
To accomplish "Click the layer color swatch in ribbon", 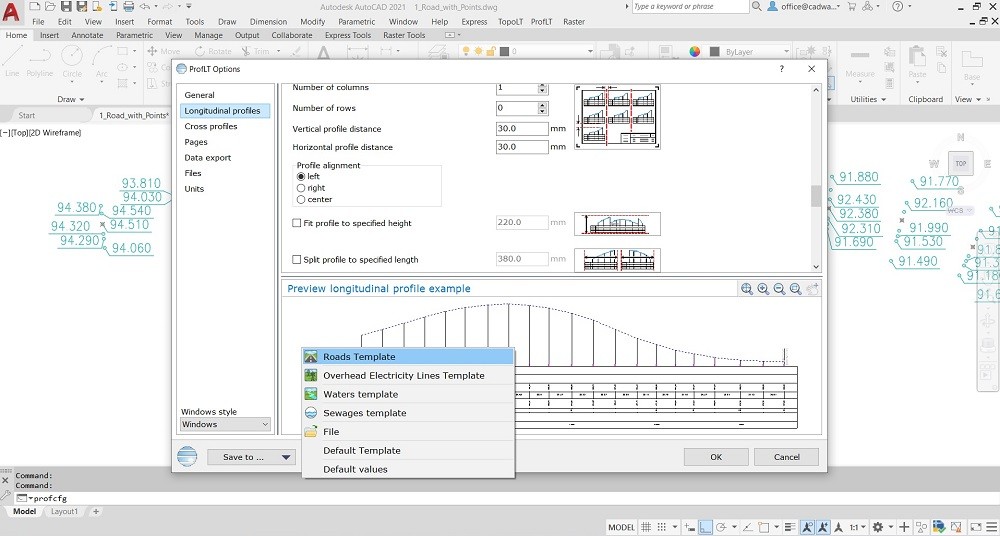I will pyautogui.click(x=503, y=52).
